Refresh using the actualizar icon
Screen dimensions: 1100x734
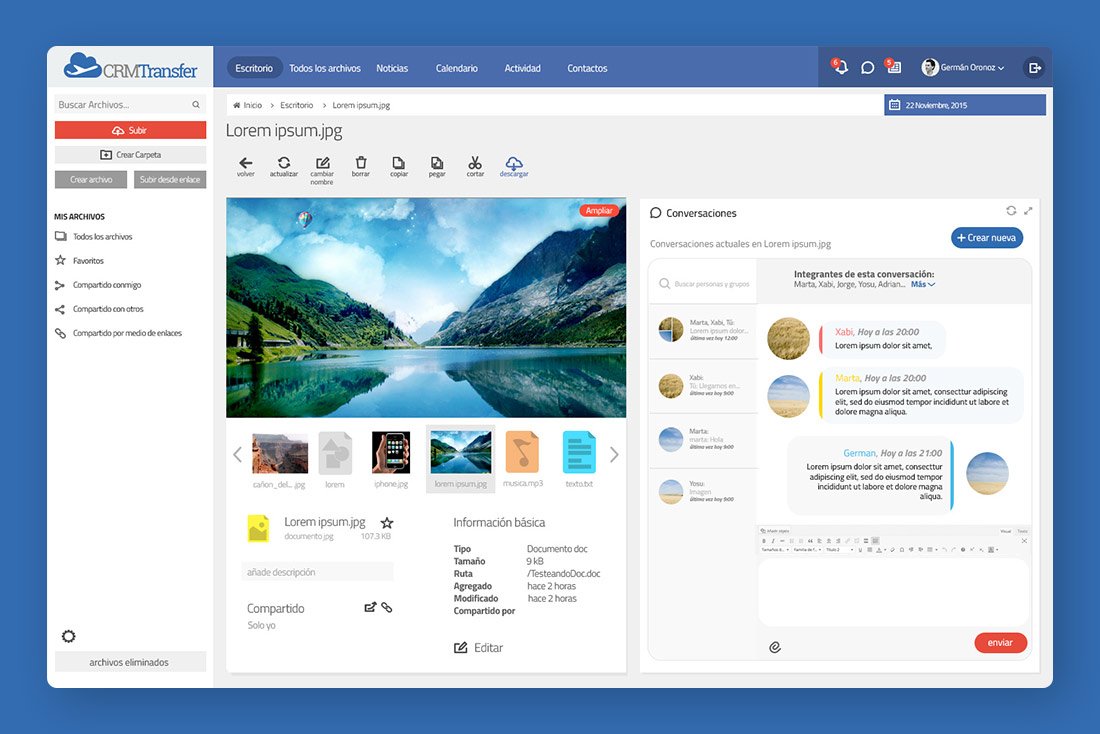tap(284, 163)
